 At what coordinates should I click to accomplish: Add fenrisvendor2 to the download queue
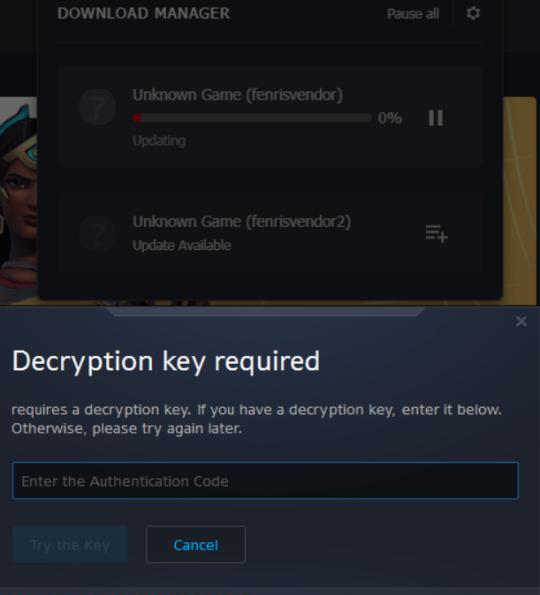(436, 233)
